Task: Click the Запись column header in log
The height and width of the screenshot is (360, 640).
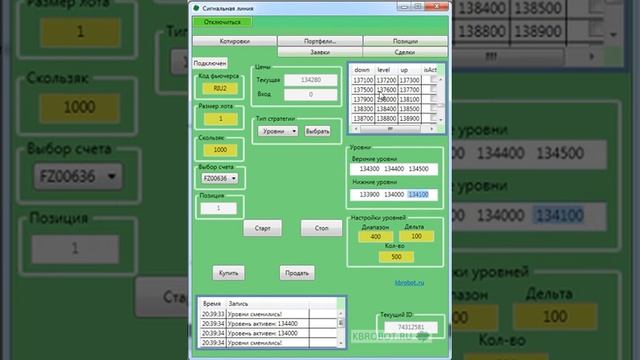Action: point(267,304)
